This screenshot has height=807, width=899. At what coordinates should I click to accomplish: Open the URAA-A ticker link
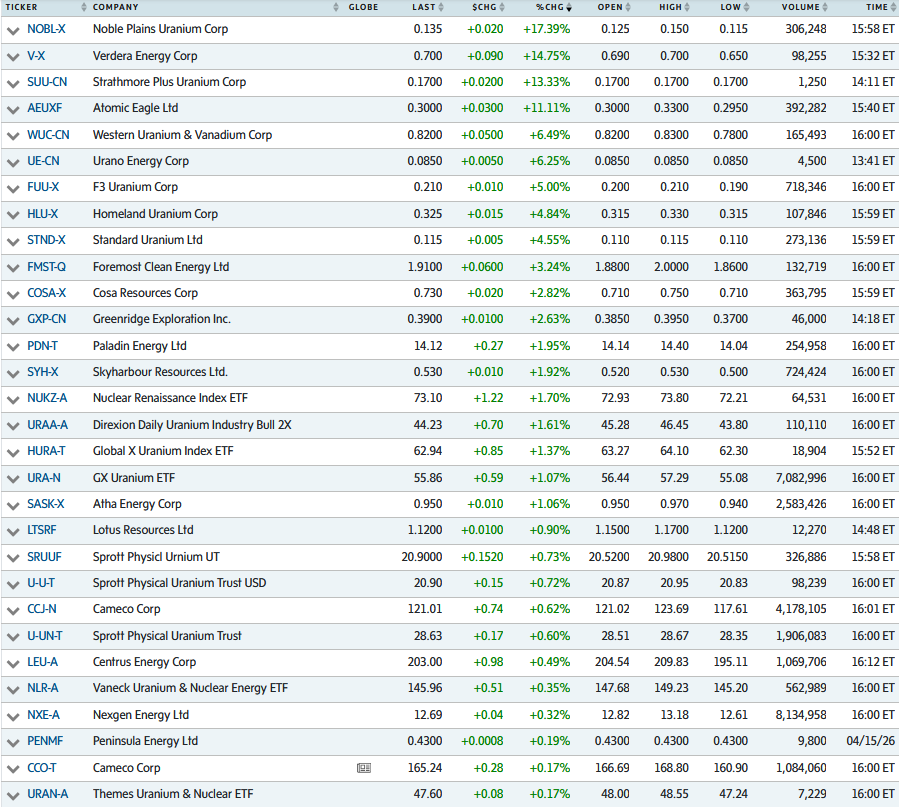[x=47, y=425]
